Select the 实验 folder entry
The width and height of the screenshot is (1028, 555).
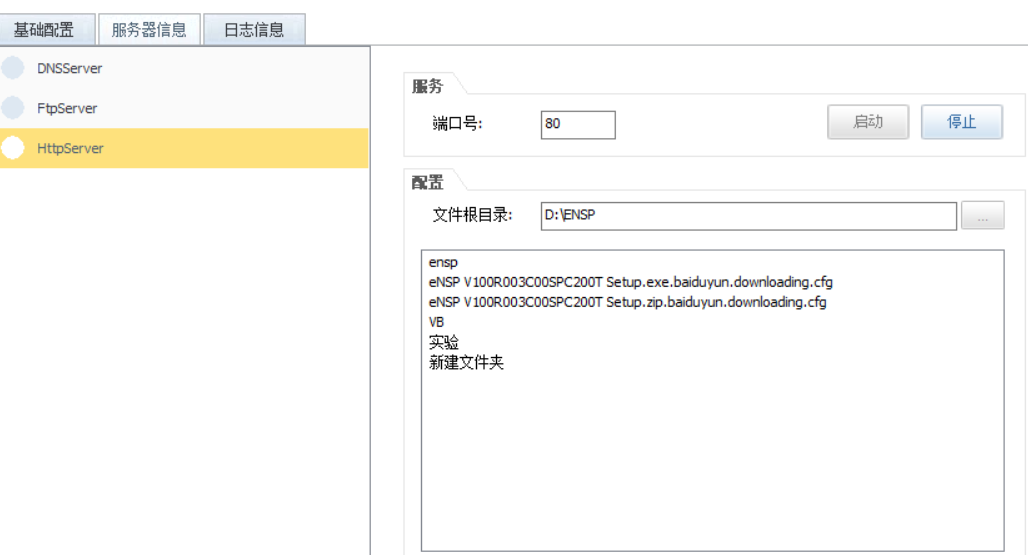(444, 342)
